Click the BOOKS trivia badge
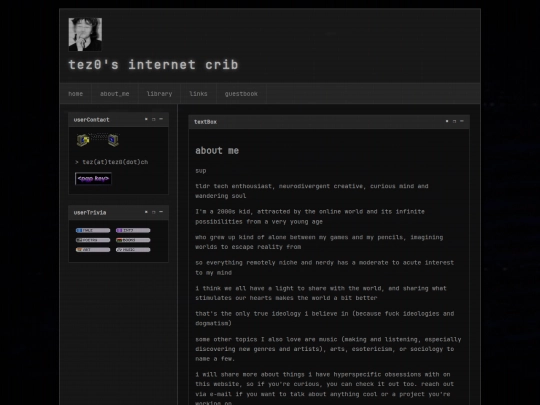The width and height of the screenshot is (540, 405). point(133,240)
